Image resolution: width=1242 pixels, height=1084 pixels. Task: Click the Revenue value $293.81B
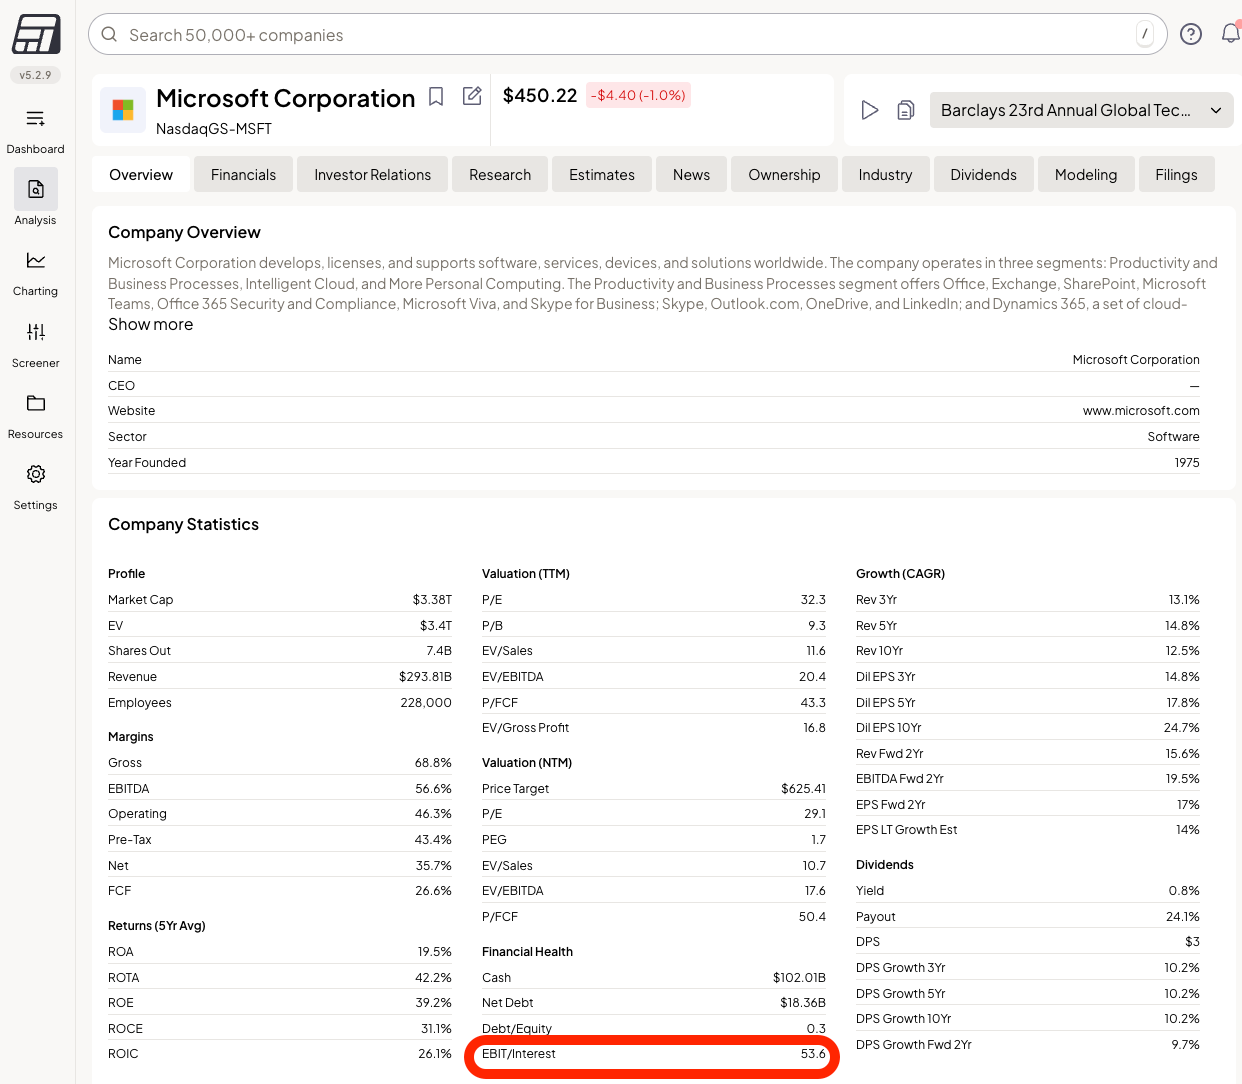tap(426, 677)
